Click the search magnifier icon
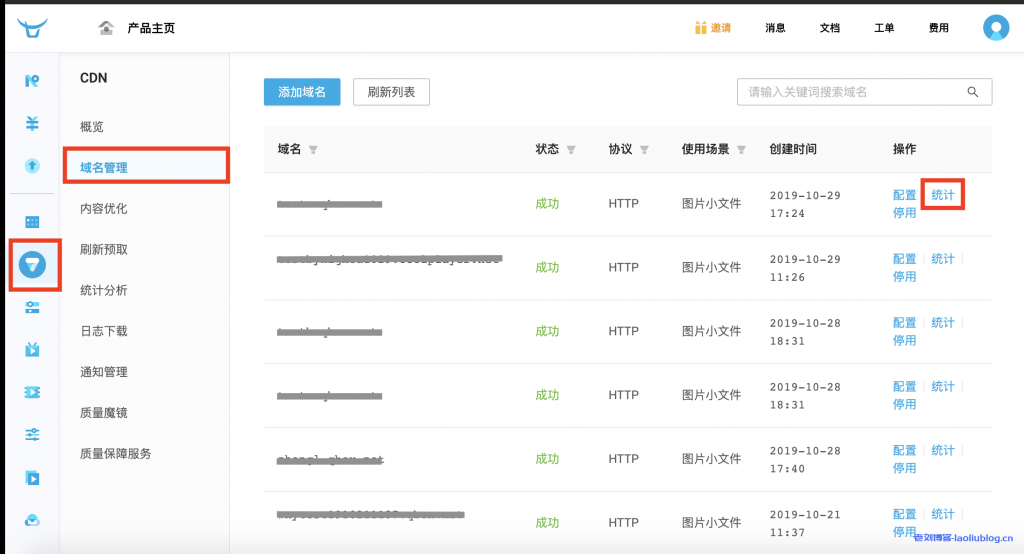The width and height of the screenshot is (1024, 554). pyautogui.click(x=972, y=92)
